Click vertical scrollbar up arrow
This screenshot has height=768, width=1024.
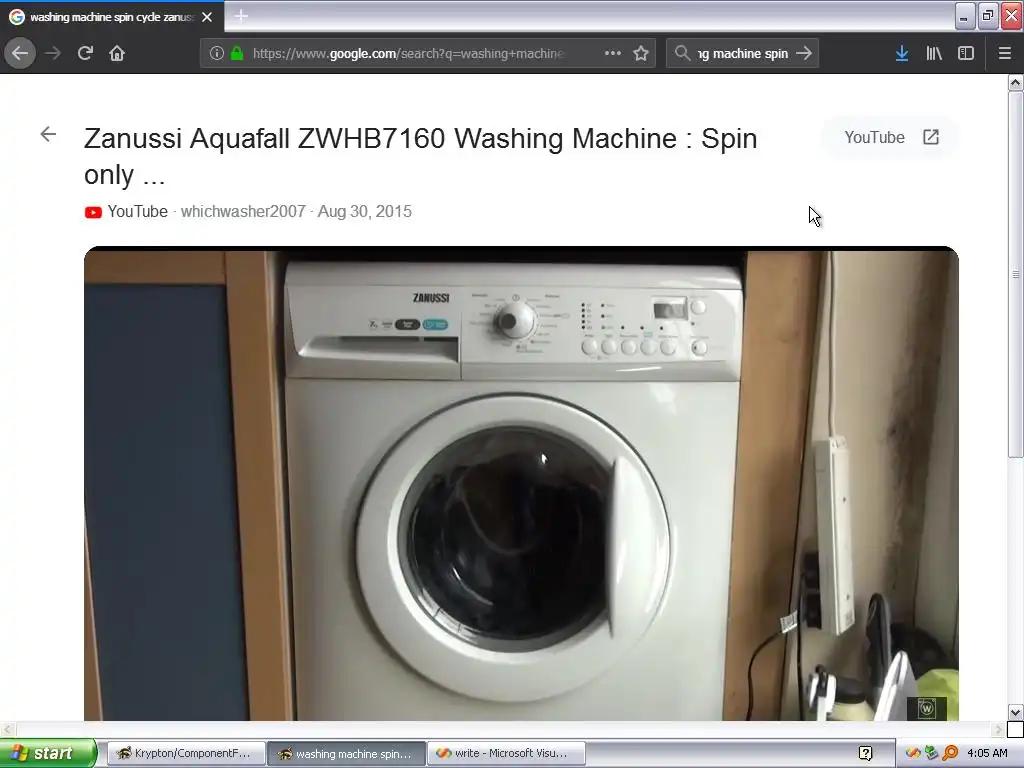(1015, 83)
